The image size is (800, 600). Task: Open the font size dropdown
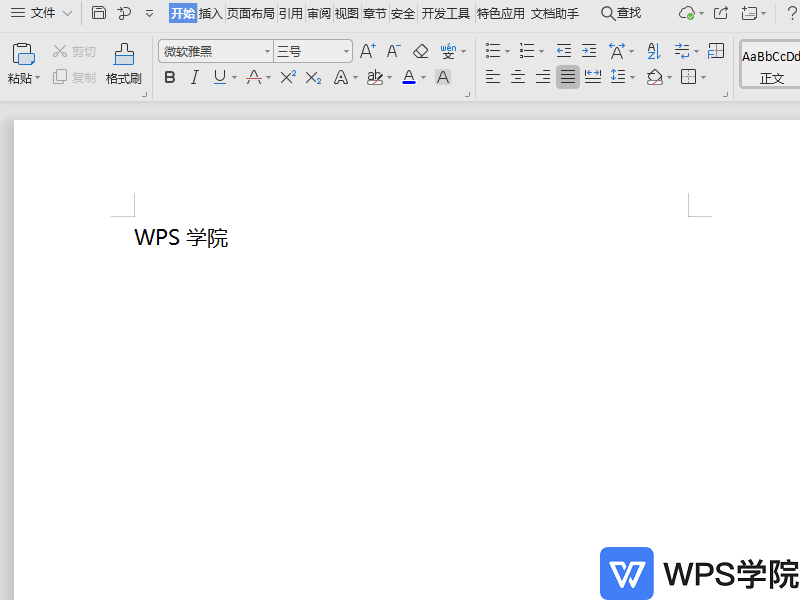pos(344,50)
